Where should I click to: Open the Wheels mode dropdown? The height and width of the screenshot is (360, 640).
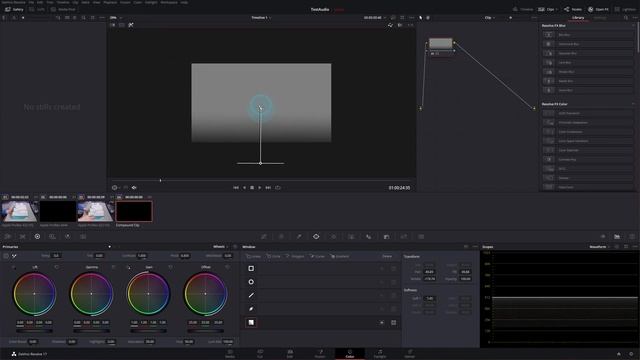[220, 247]
